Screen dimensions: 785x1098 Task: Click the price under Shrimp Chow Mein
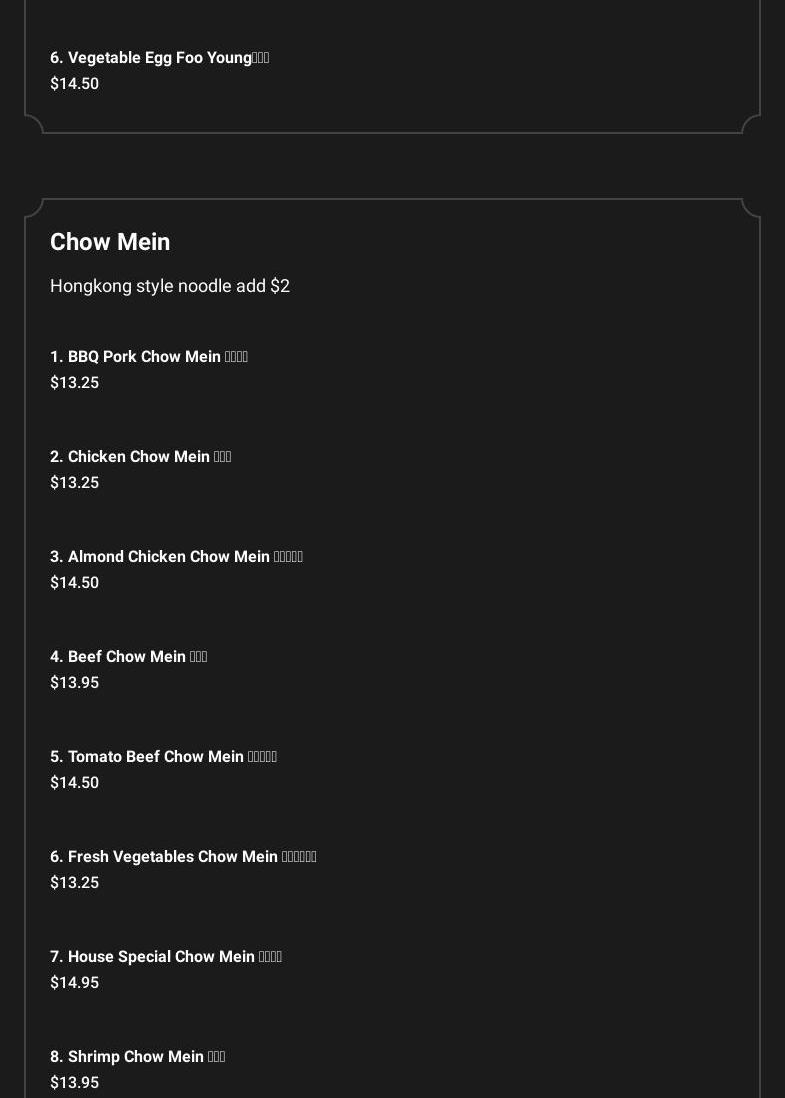75,1083
